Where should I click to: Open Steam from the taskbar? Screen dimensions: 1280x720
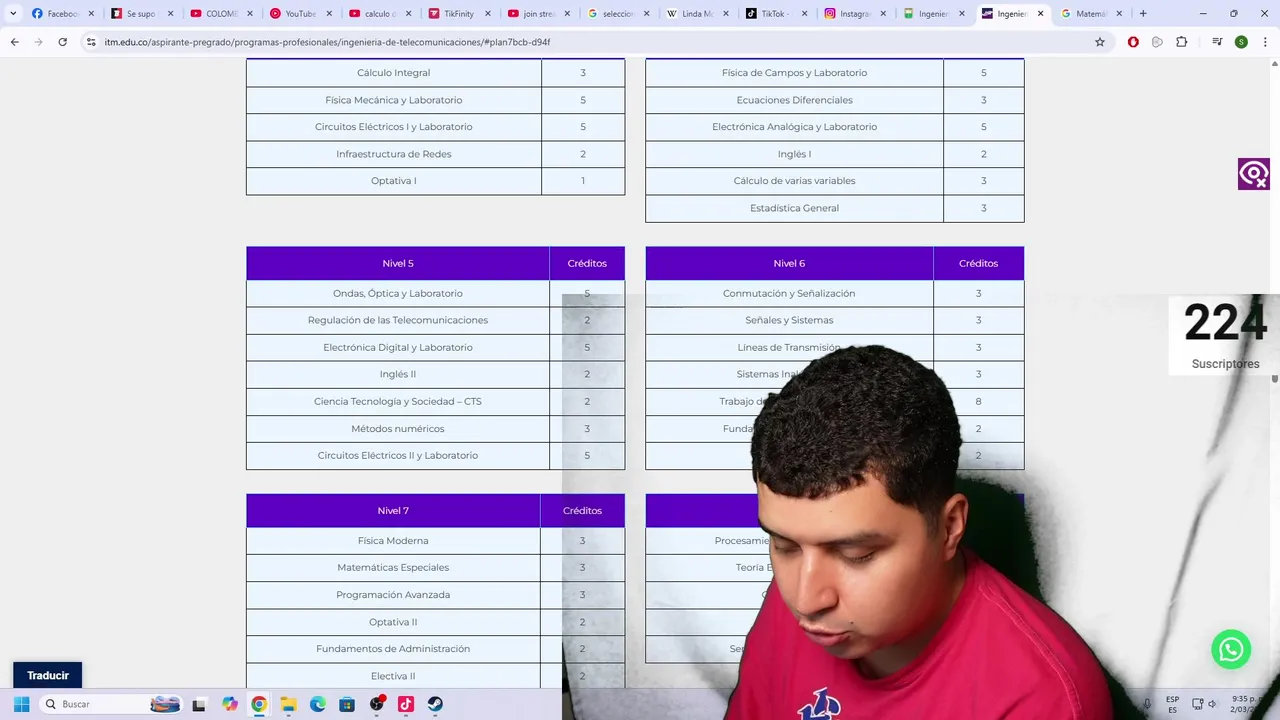coord(435,704)
